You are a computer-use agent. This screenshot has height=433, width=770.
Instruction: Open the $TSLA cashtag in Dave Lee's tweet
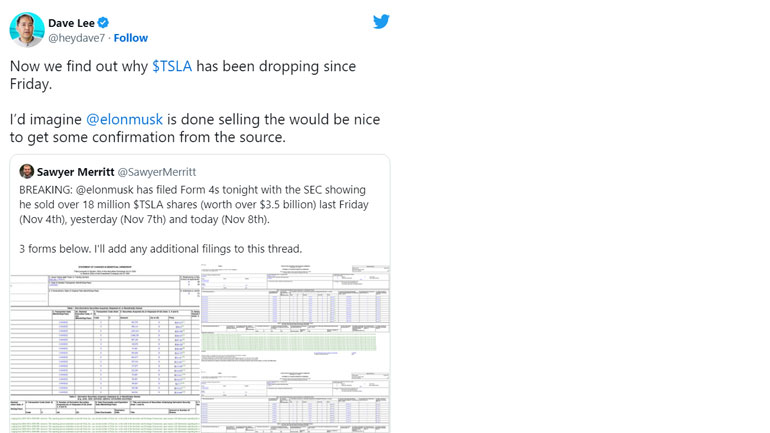171,66
